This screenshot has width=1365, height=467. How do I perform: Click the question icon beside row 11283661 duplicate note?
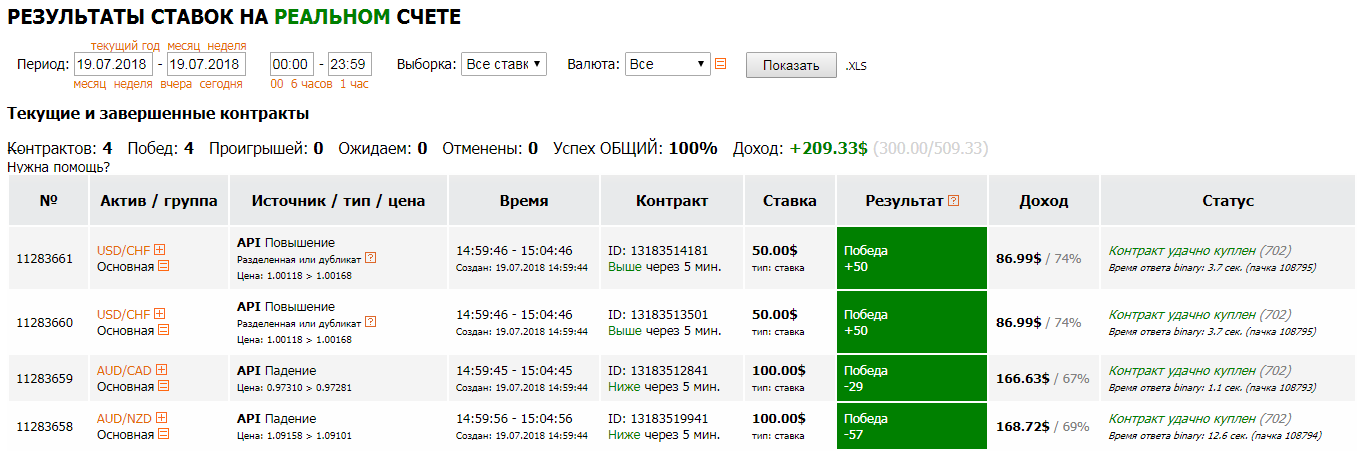[371, 258]
